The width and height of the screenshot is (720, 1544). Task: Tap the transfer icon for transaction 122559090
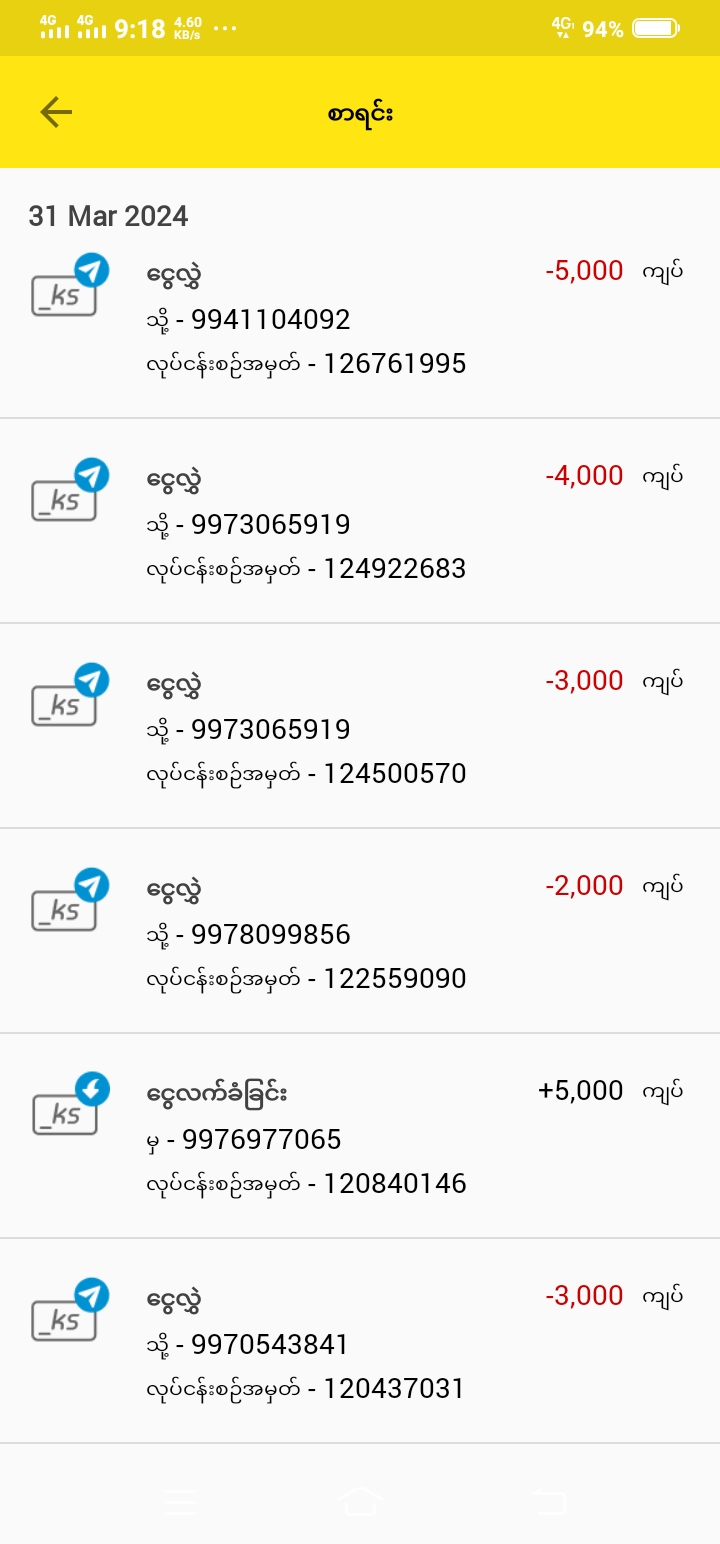(x=68, y=902)
